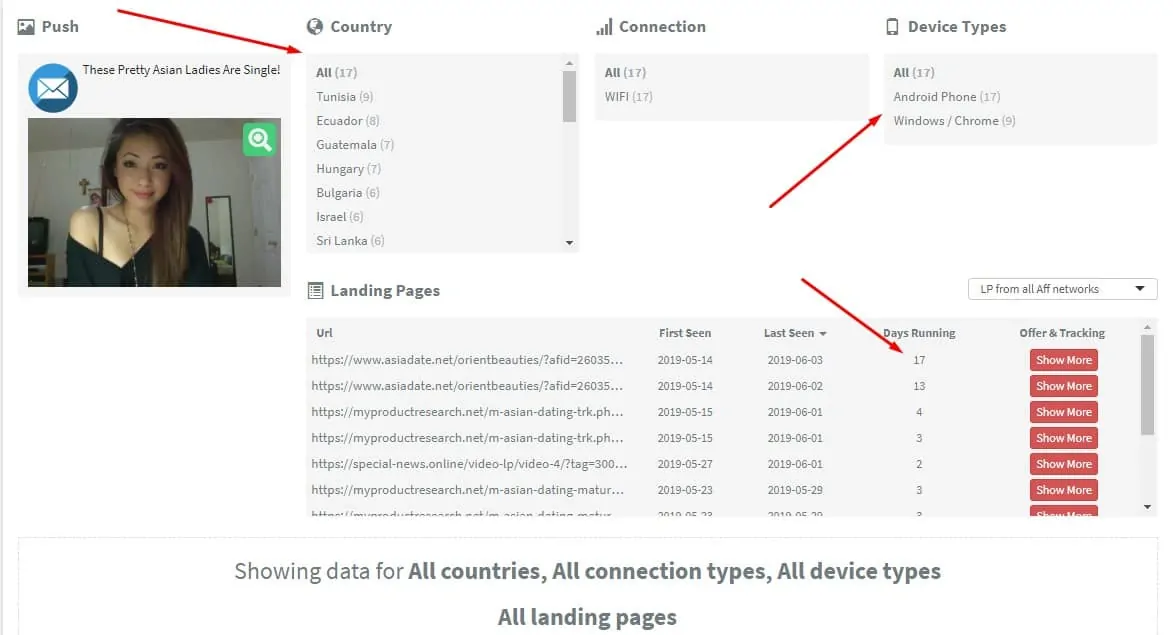
Task: Sort by Last Seen column arrow
Action: [823, 334]
